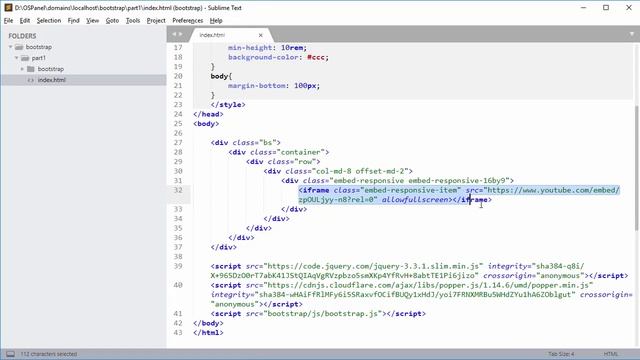The width and height of the screenshot is (640, 360).
Task: Open the File menu
Action: point(8,20)
